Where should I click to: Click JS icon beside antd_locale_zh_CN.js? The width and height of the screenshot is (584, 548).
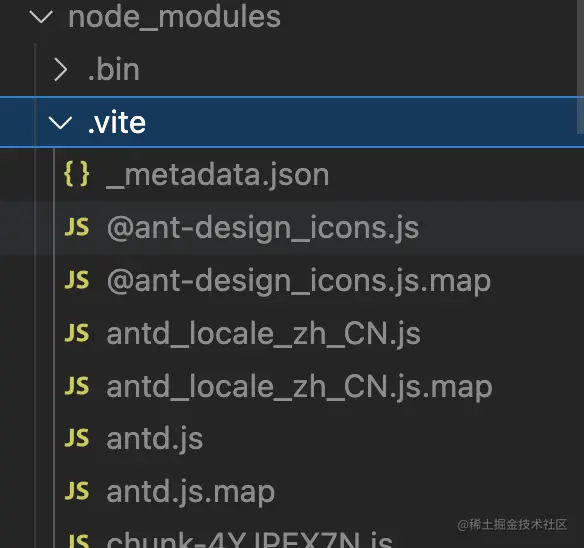pyautogui.click(x=77, y=333)
